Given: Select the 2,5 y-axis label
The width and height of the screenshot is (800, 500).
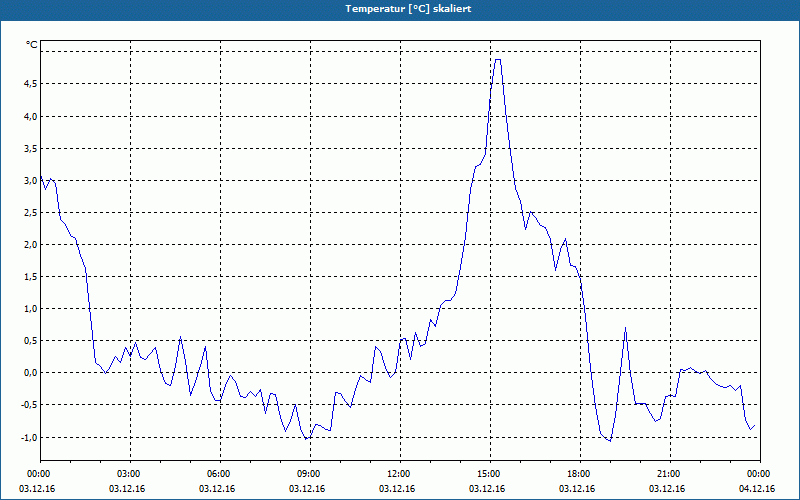Looking at the screenshot, I should (31, 212).
